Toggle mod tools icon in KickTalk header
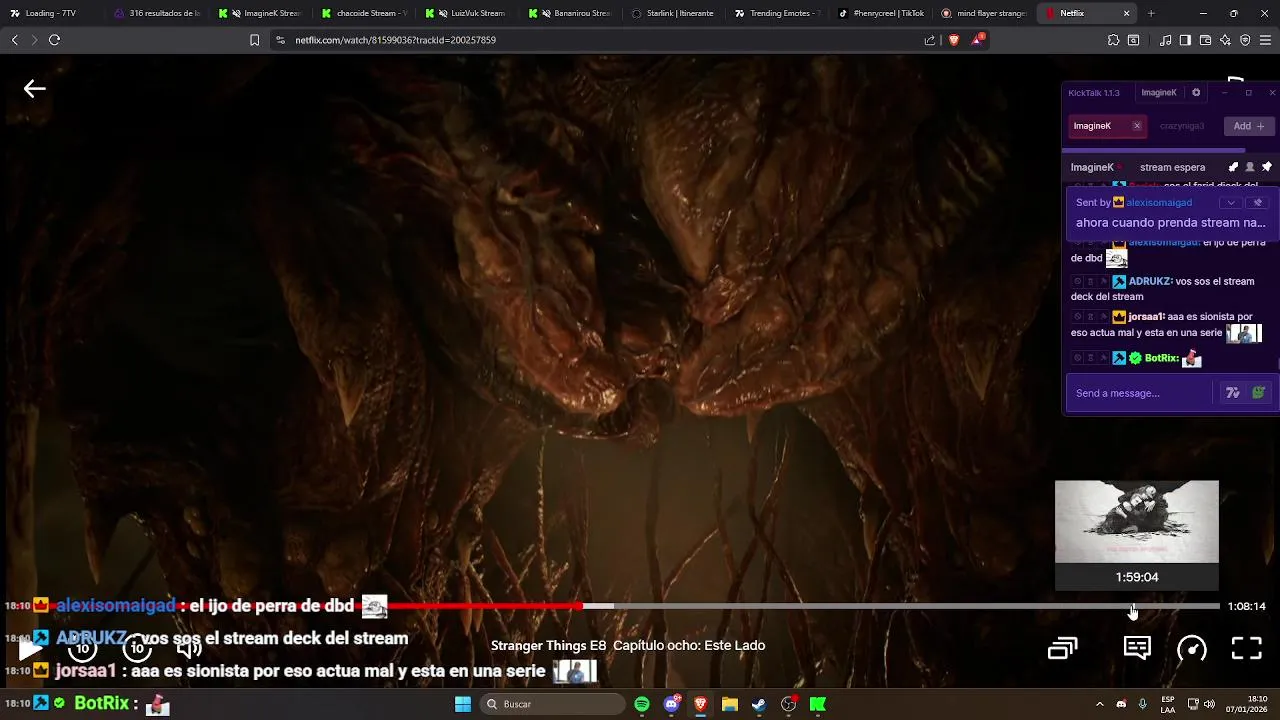The width and height of the screenshot is (1280, 720). [x=1233, y=167]
